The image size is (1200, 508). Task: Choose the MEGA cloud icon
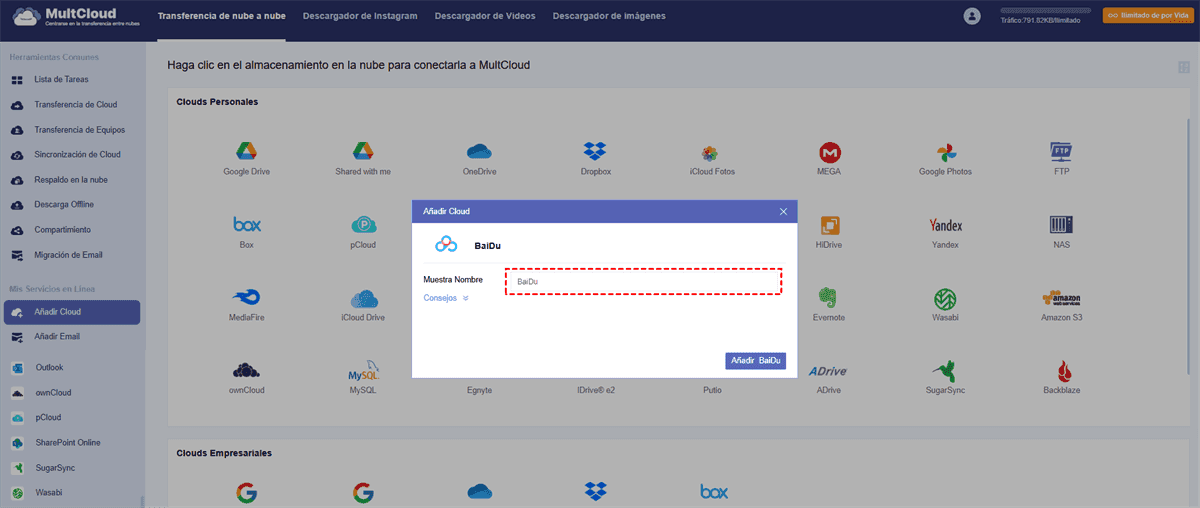click(x=829, y=152)
